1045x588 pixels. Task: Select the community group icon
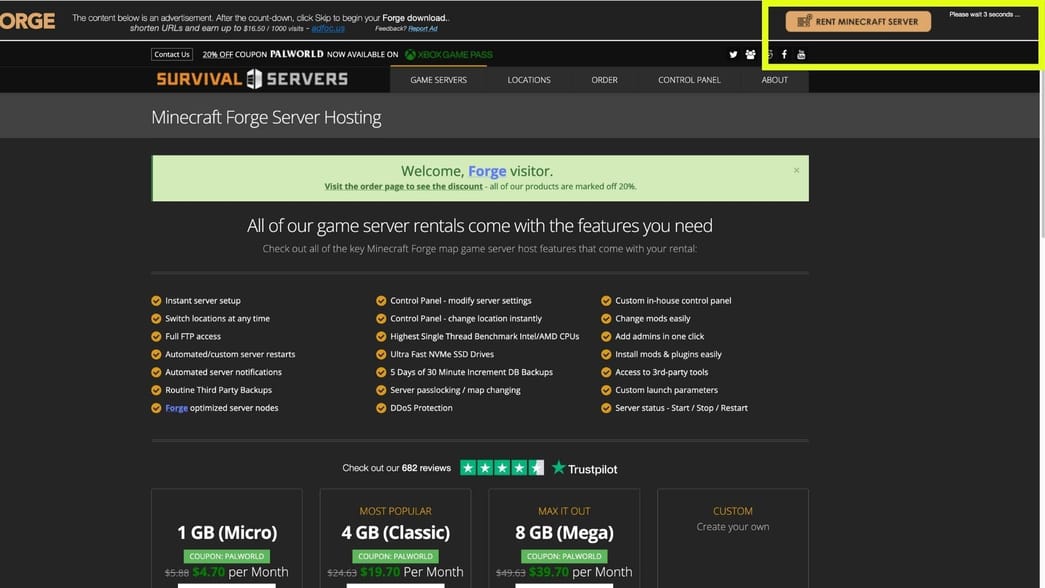tap(750, 54)
